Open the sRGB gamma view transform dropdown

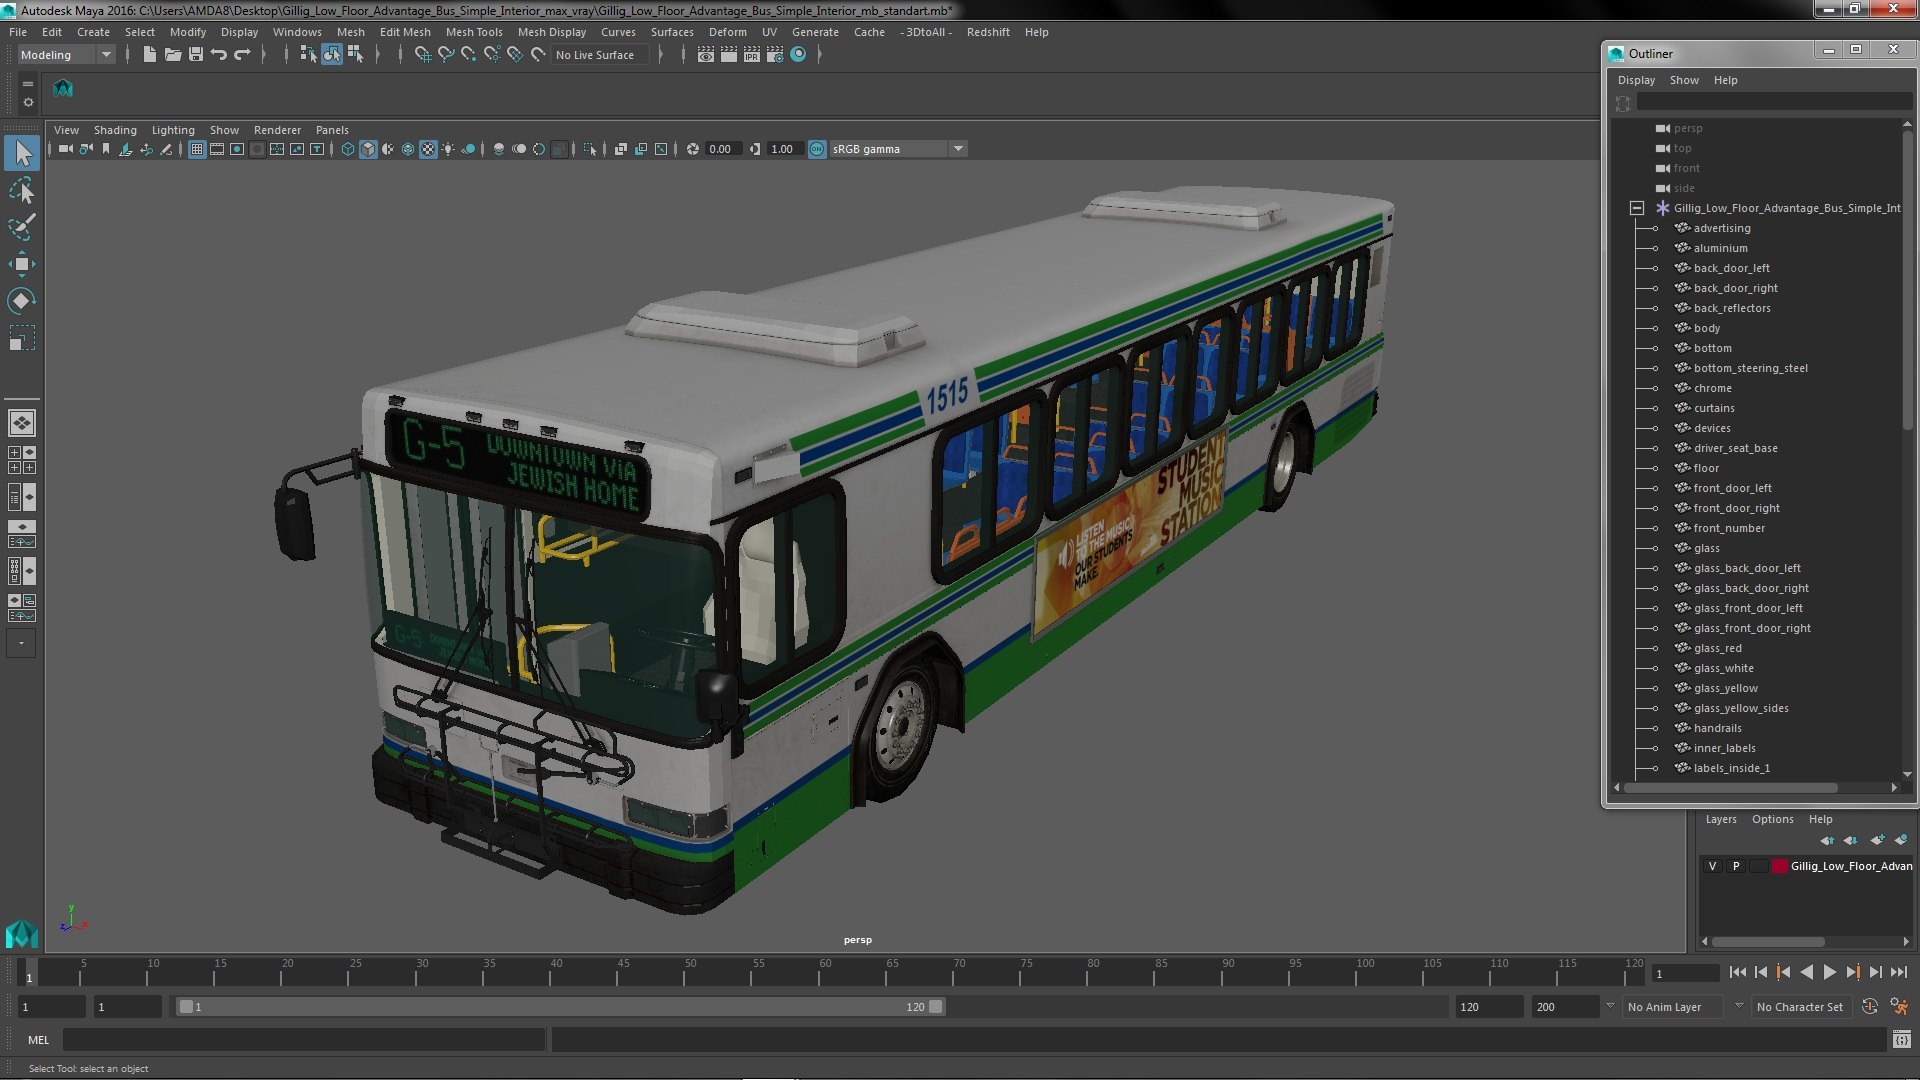[898, 149]
